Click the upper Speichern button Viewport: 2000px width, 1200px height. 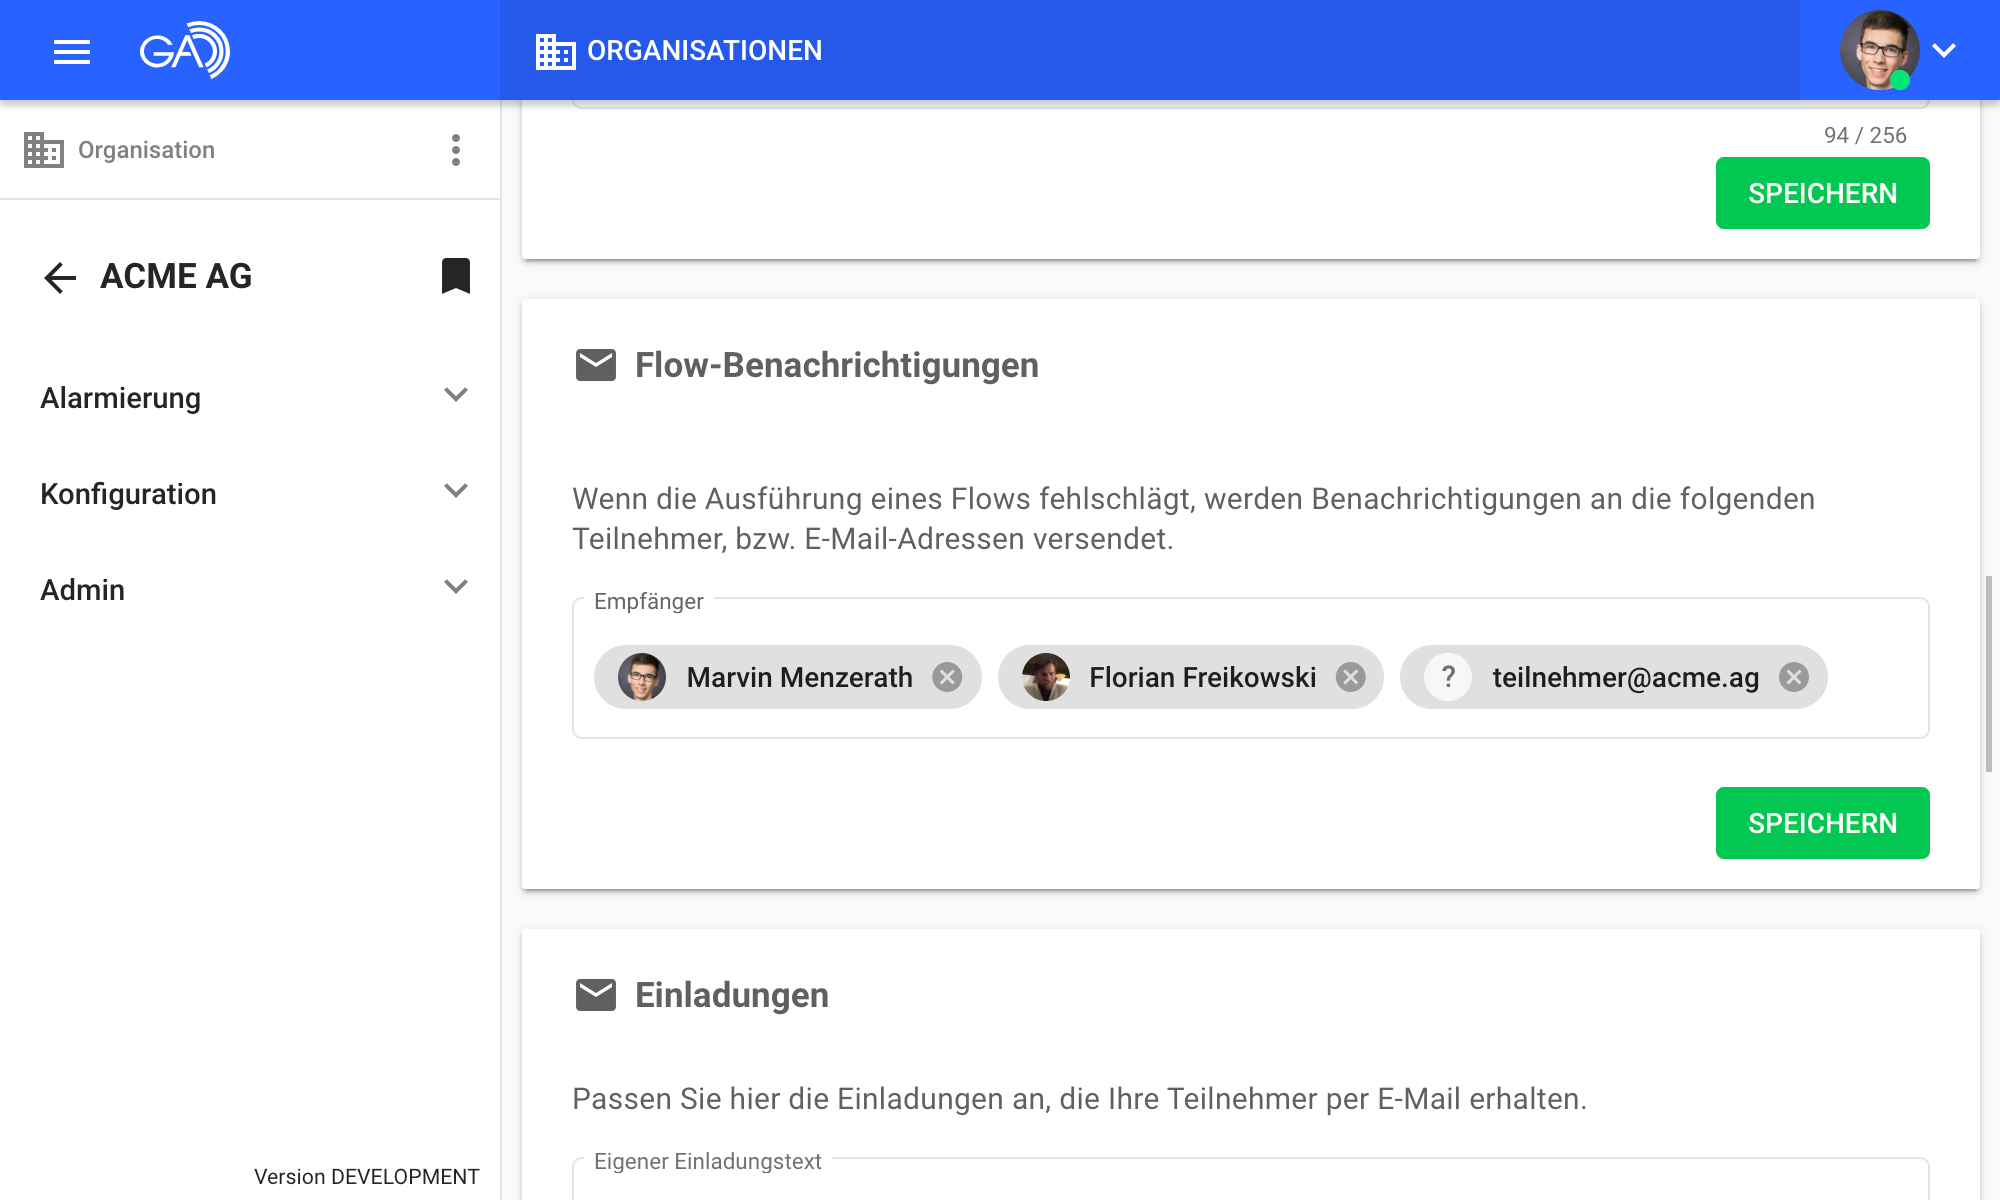click(1822, 193)
